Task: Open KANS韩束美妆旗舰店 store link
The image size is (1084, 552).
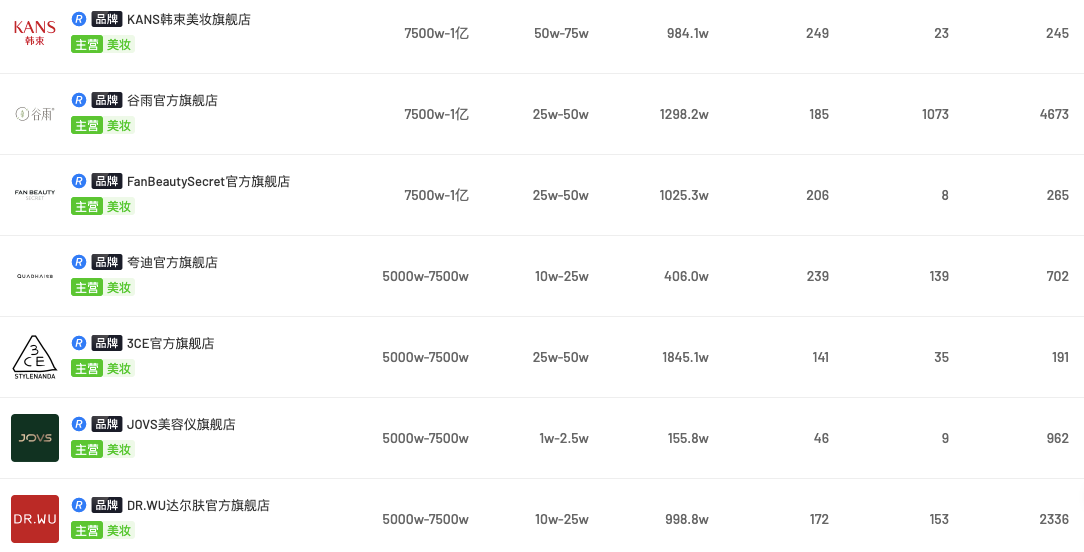Action: (189, 19)
